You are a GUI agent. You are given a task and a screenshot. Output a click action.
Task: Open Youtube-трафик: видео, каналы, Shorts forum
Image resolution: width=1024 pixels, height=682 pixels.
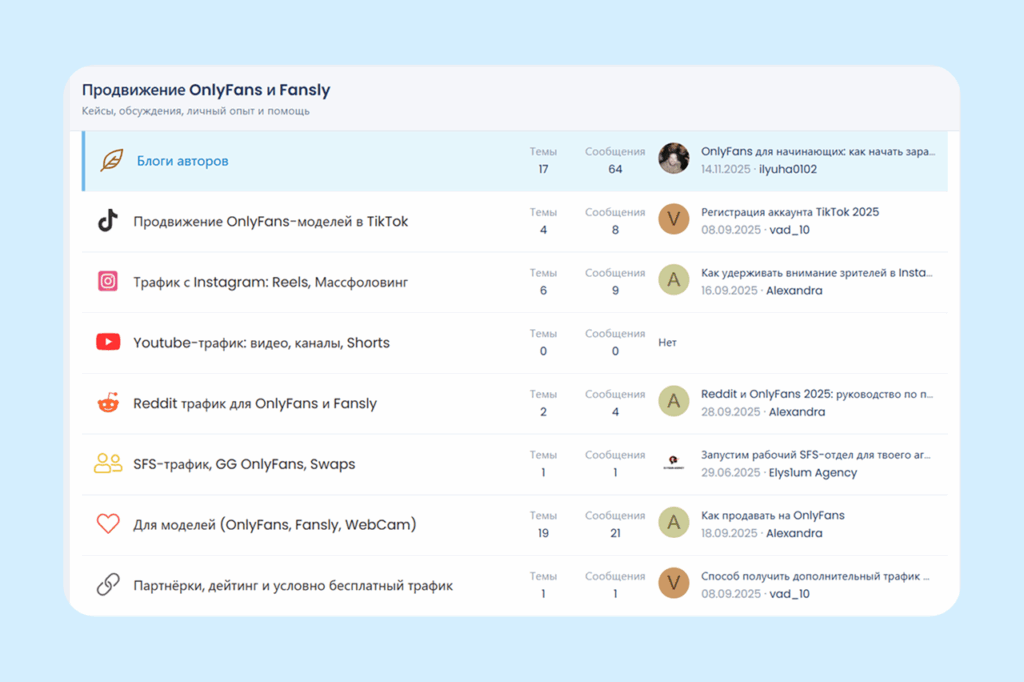pos(261,343)
